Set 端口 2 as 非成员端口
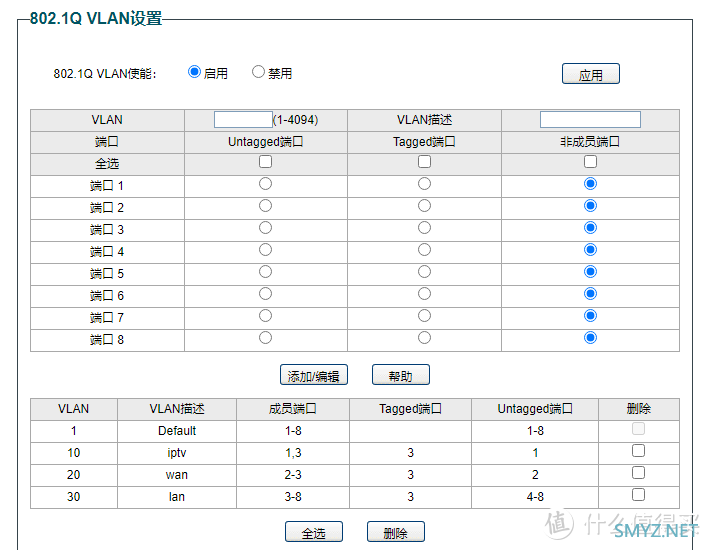This screenshot has width=711, height=550. coord(590,206)
